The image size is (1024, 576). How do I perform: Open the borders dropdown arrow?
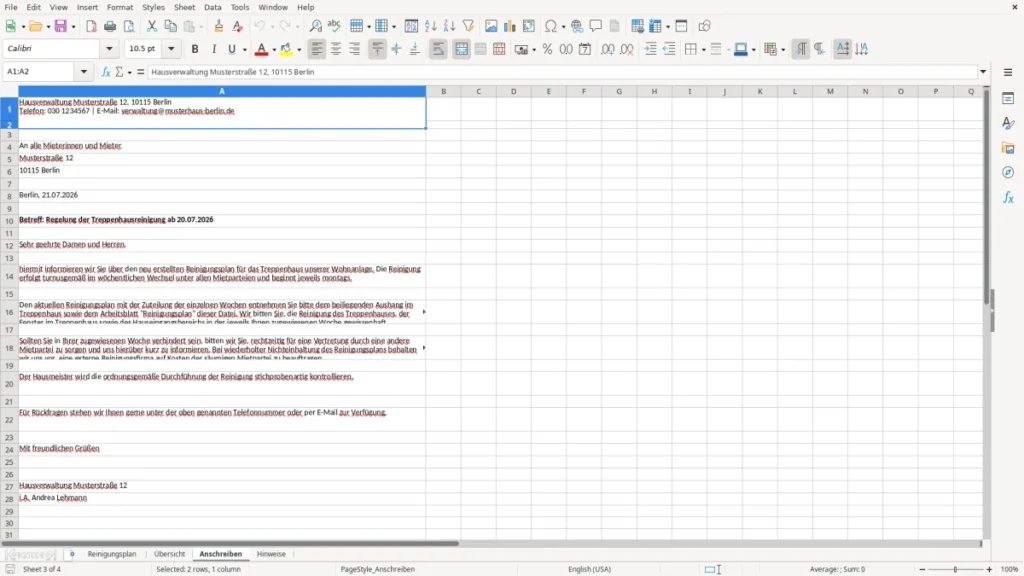tap(703, 50)
